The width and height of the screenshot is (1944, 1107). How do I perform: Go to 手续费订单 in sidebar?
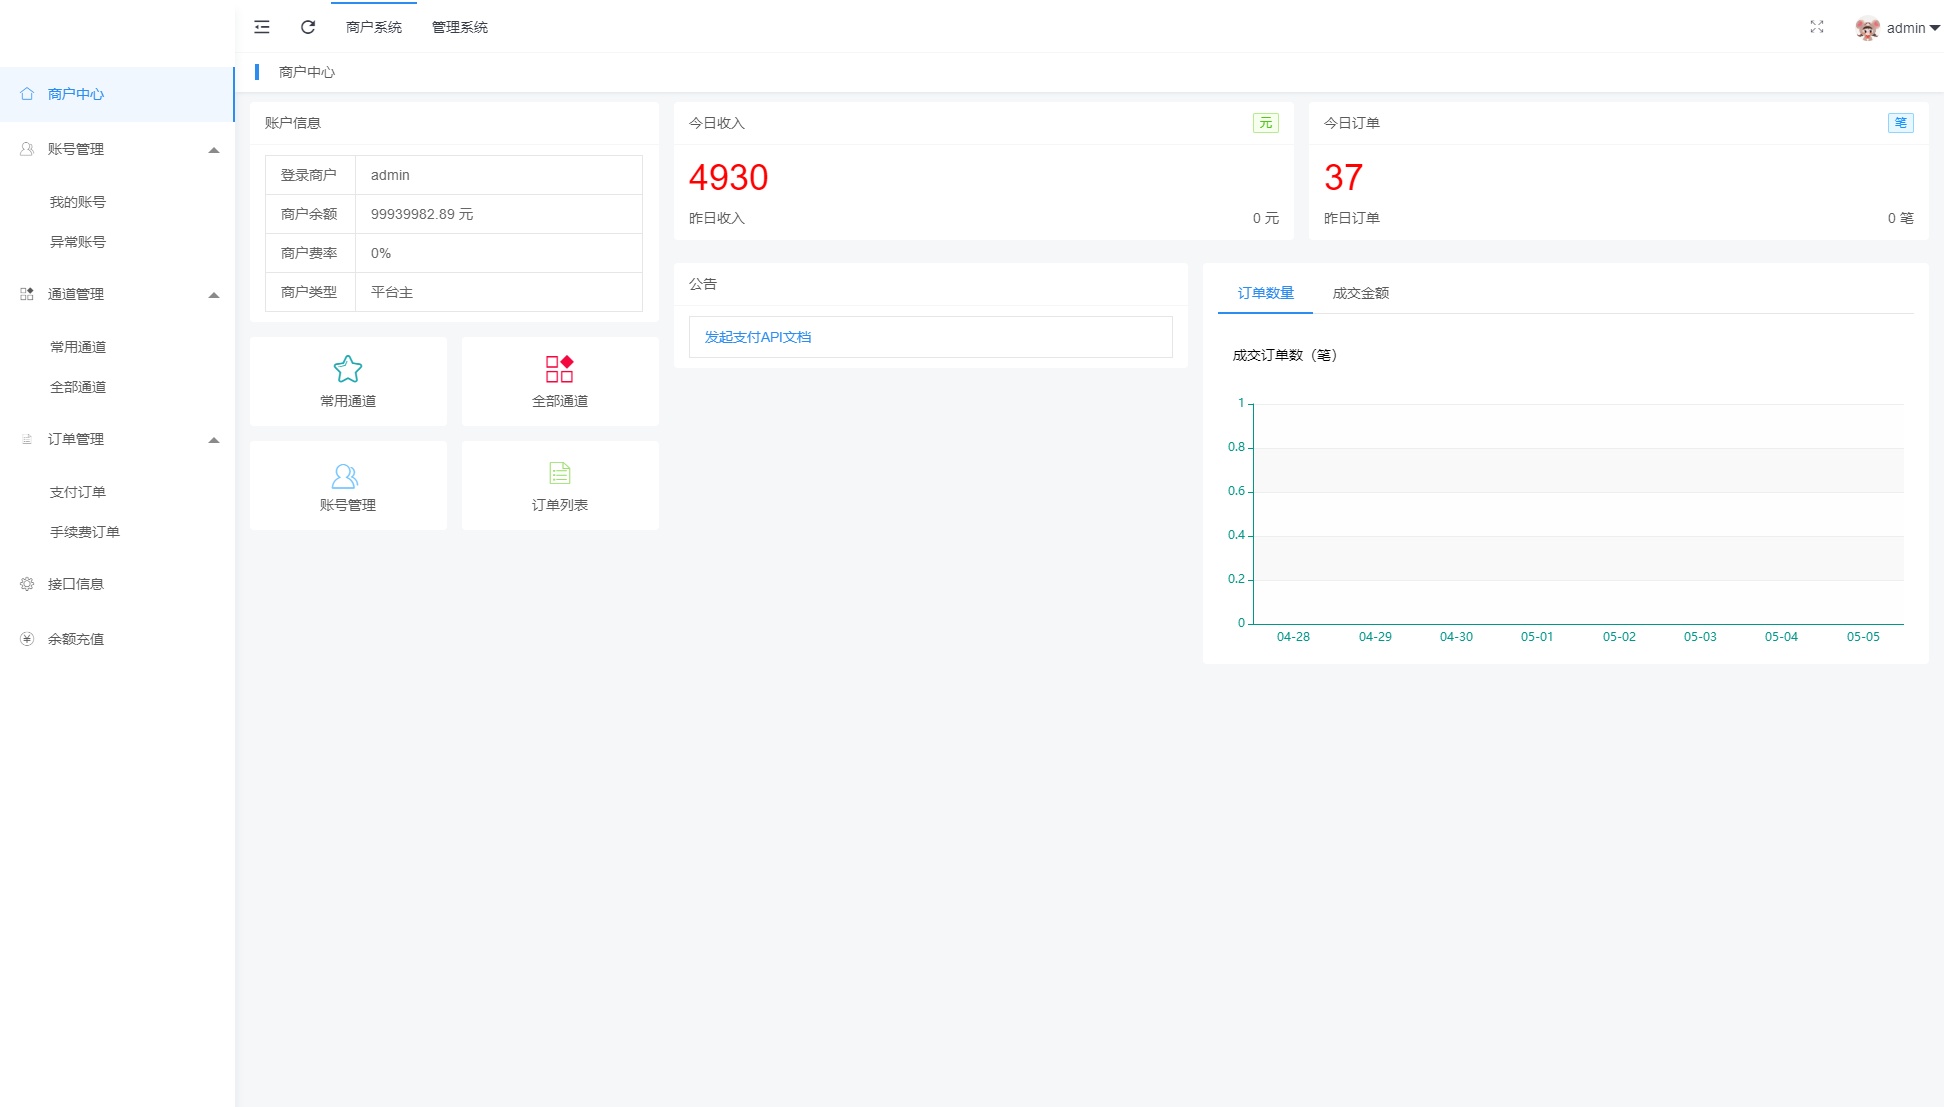click(85, 532)
